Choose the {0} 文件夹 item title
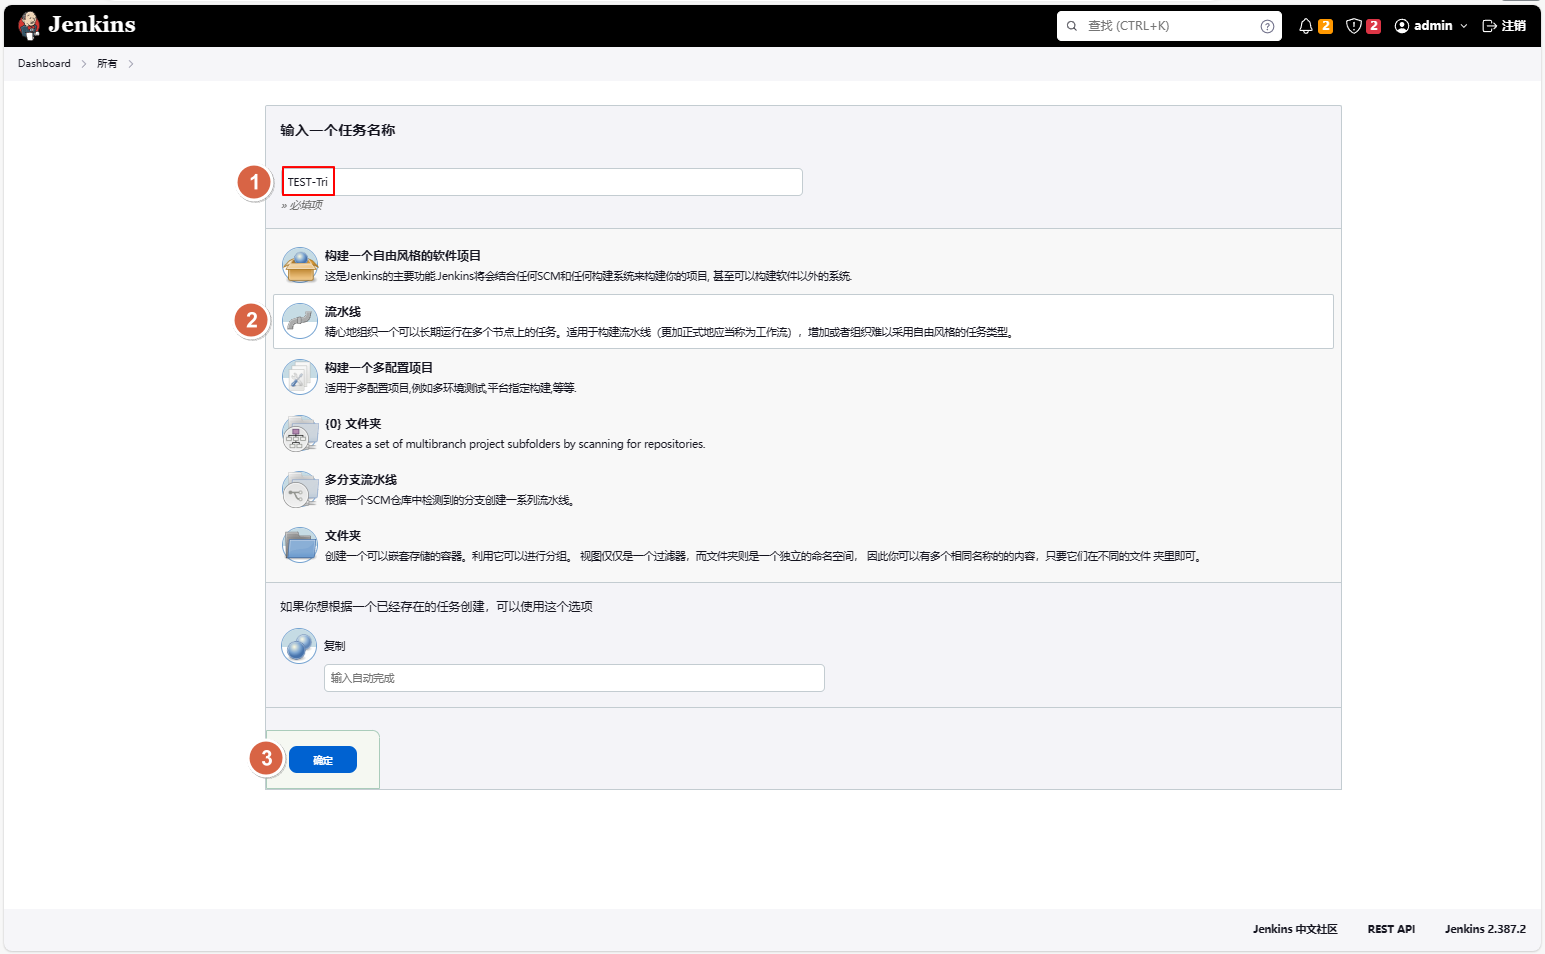The width and height of the screenshot is (1545, 954). [353, 424]
